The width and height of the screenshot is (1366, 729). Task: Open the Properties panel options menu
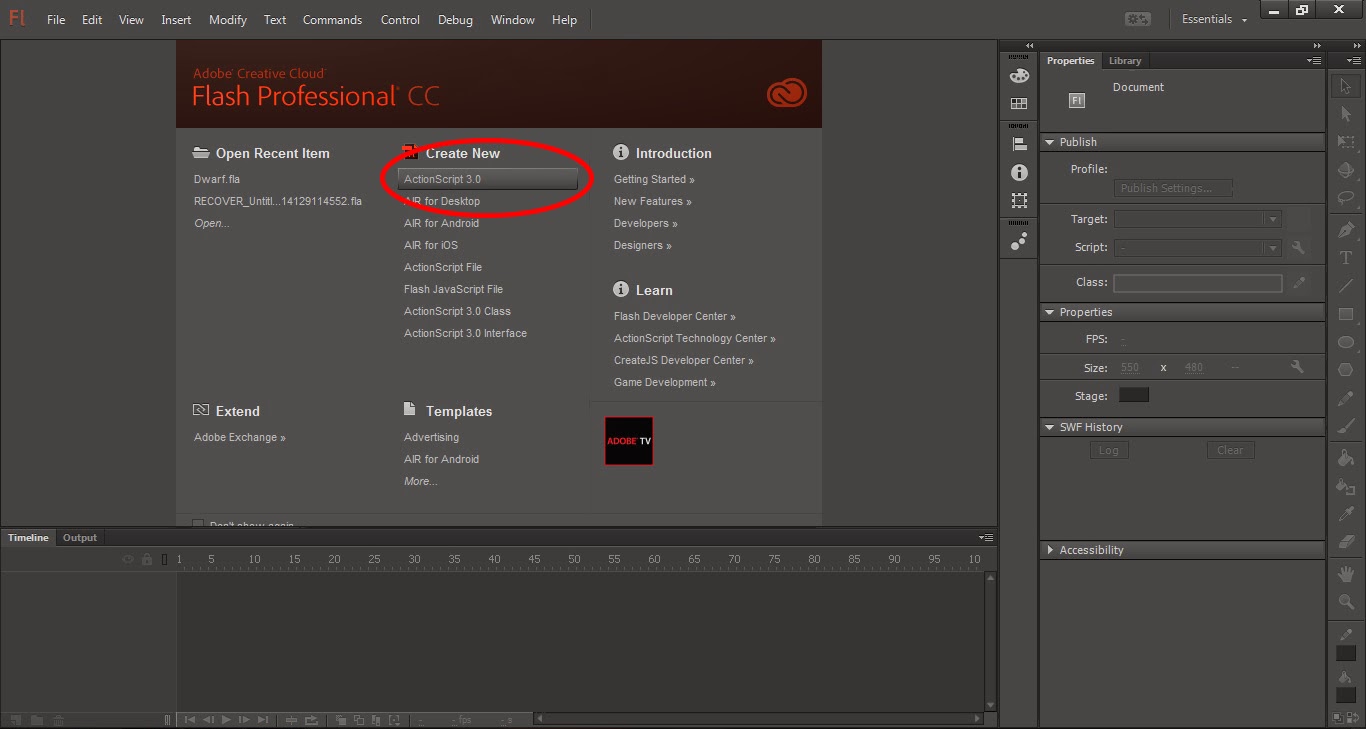pos(1315,61)
